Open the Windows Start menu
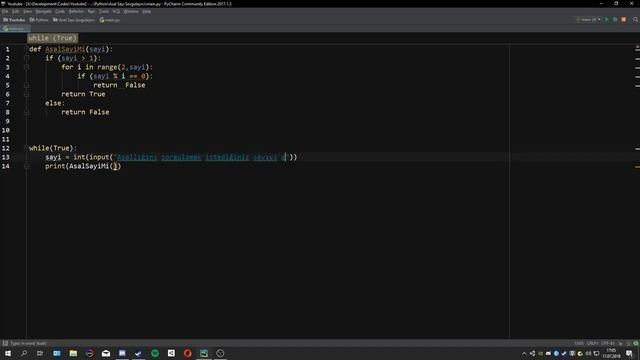This screenshot has width=640, height=360. [x=8, y=353]
